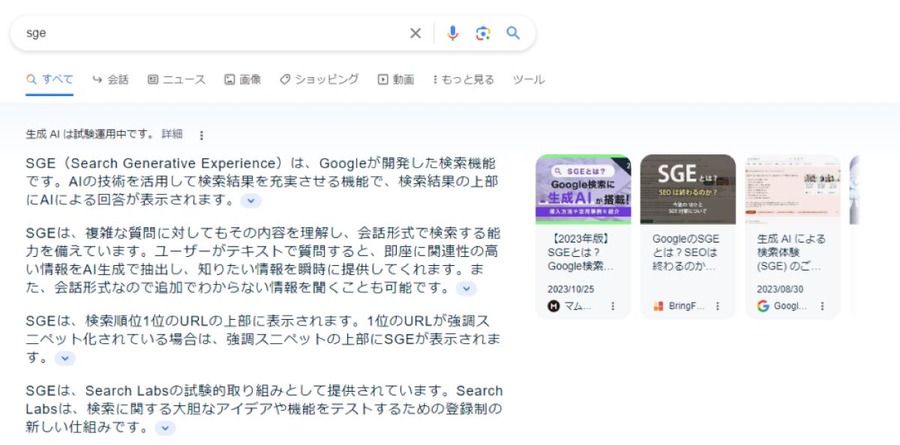
Task: Expand the paragraph ending 聞くことも可能です
Action: tap(466, 289)
